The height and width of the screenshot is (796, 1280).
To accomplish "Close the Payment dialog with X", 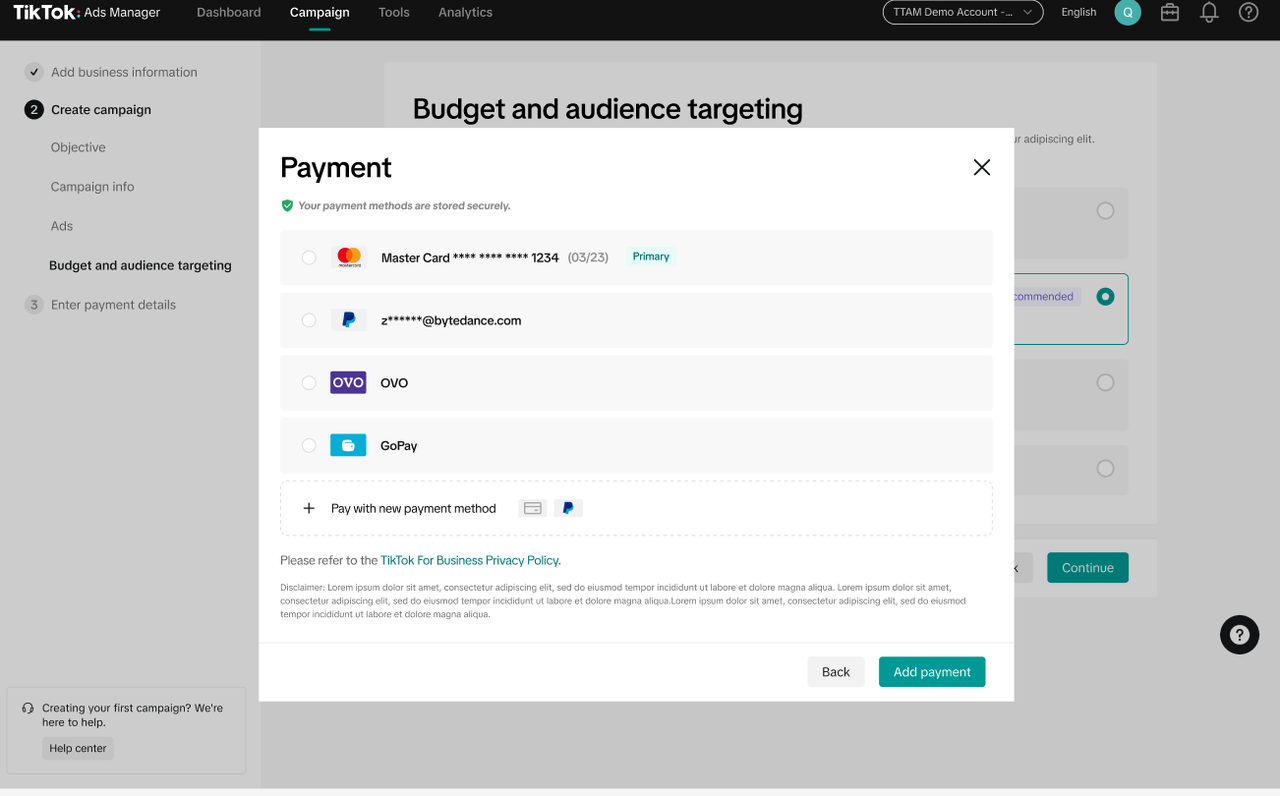I will click(982, 167).
